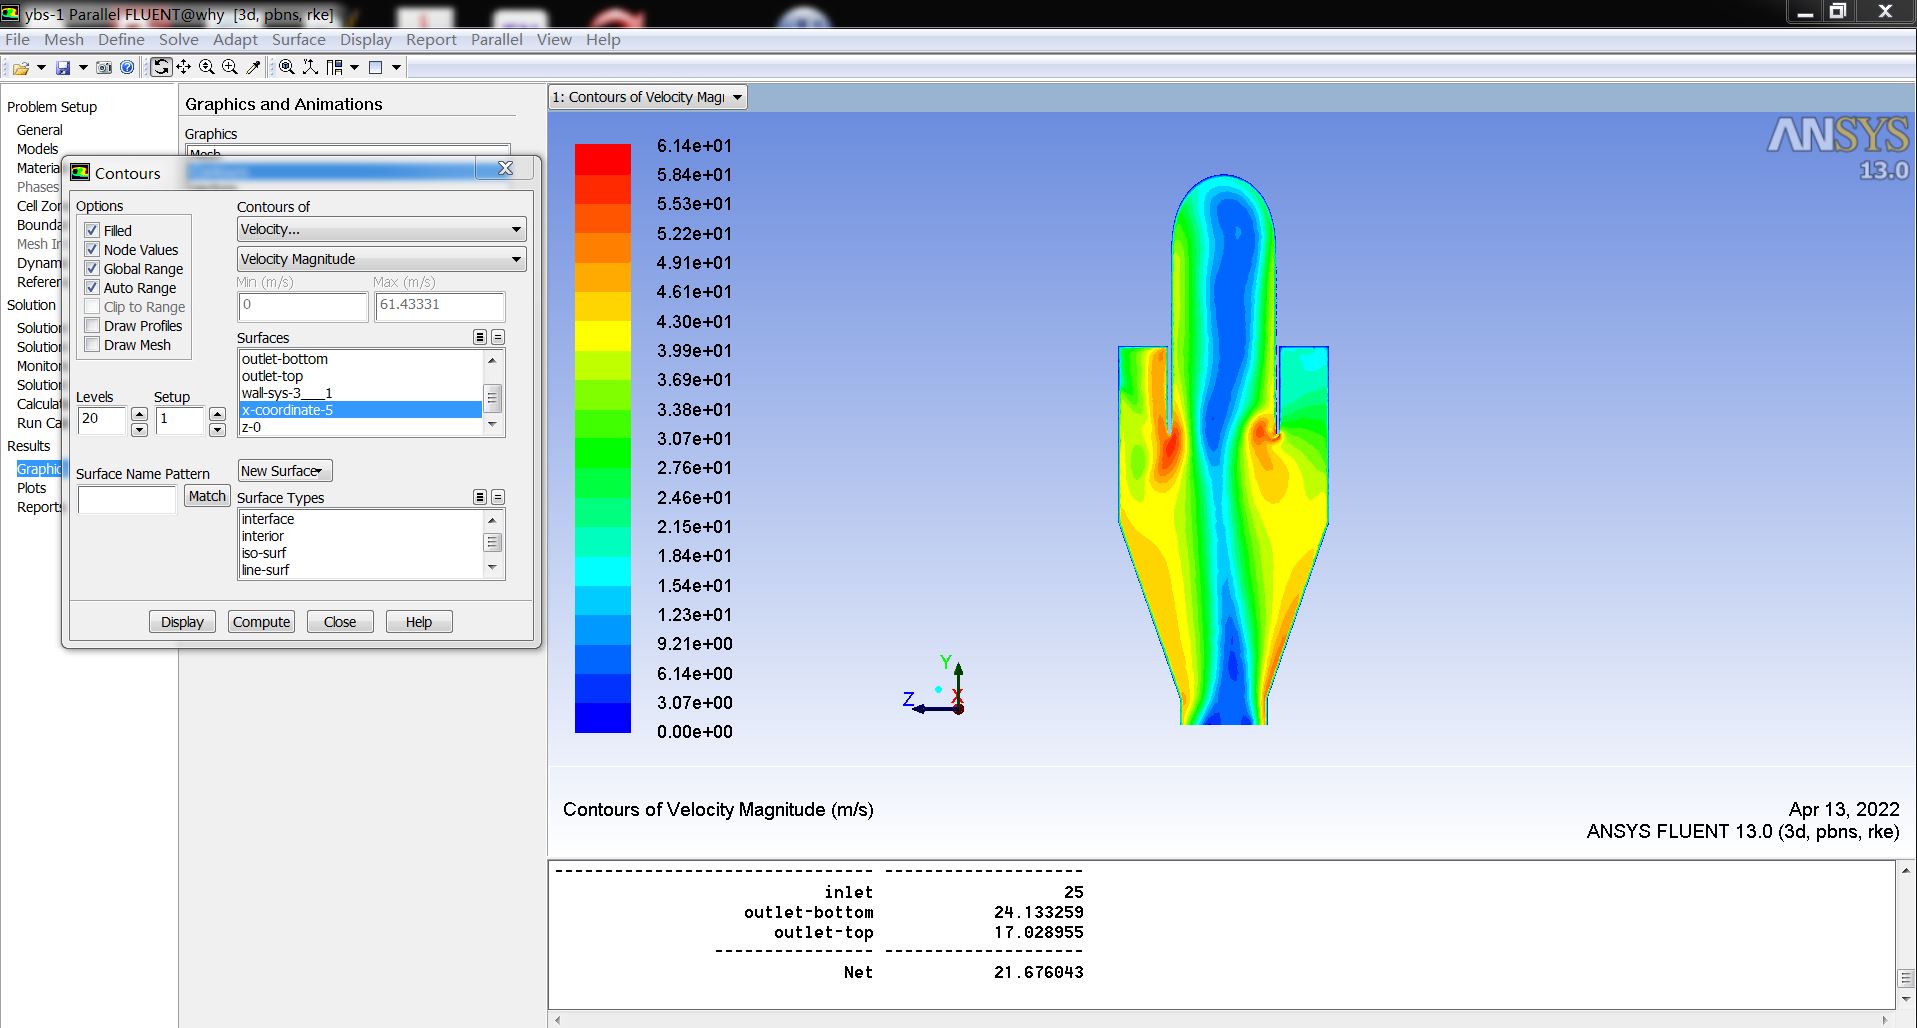Click the Display button in Contours dialog
1917x1028 pixels.
(182, 622)
